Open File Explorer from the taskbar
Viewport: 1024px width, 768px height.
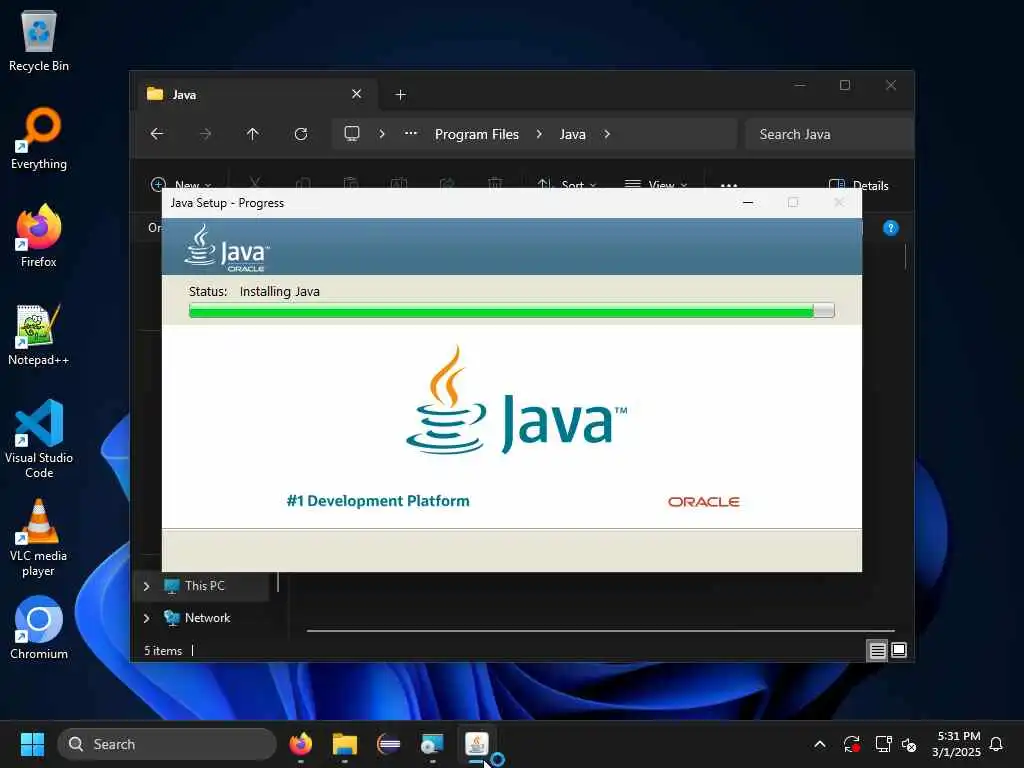345,744
